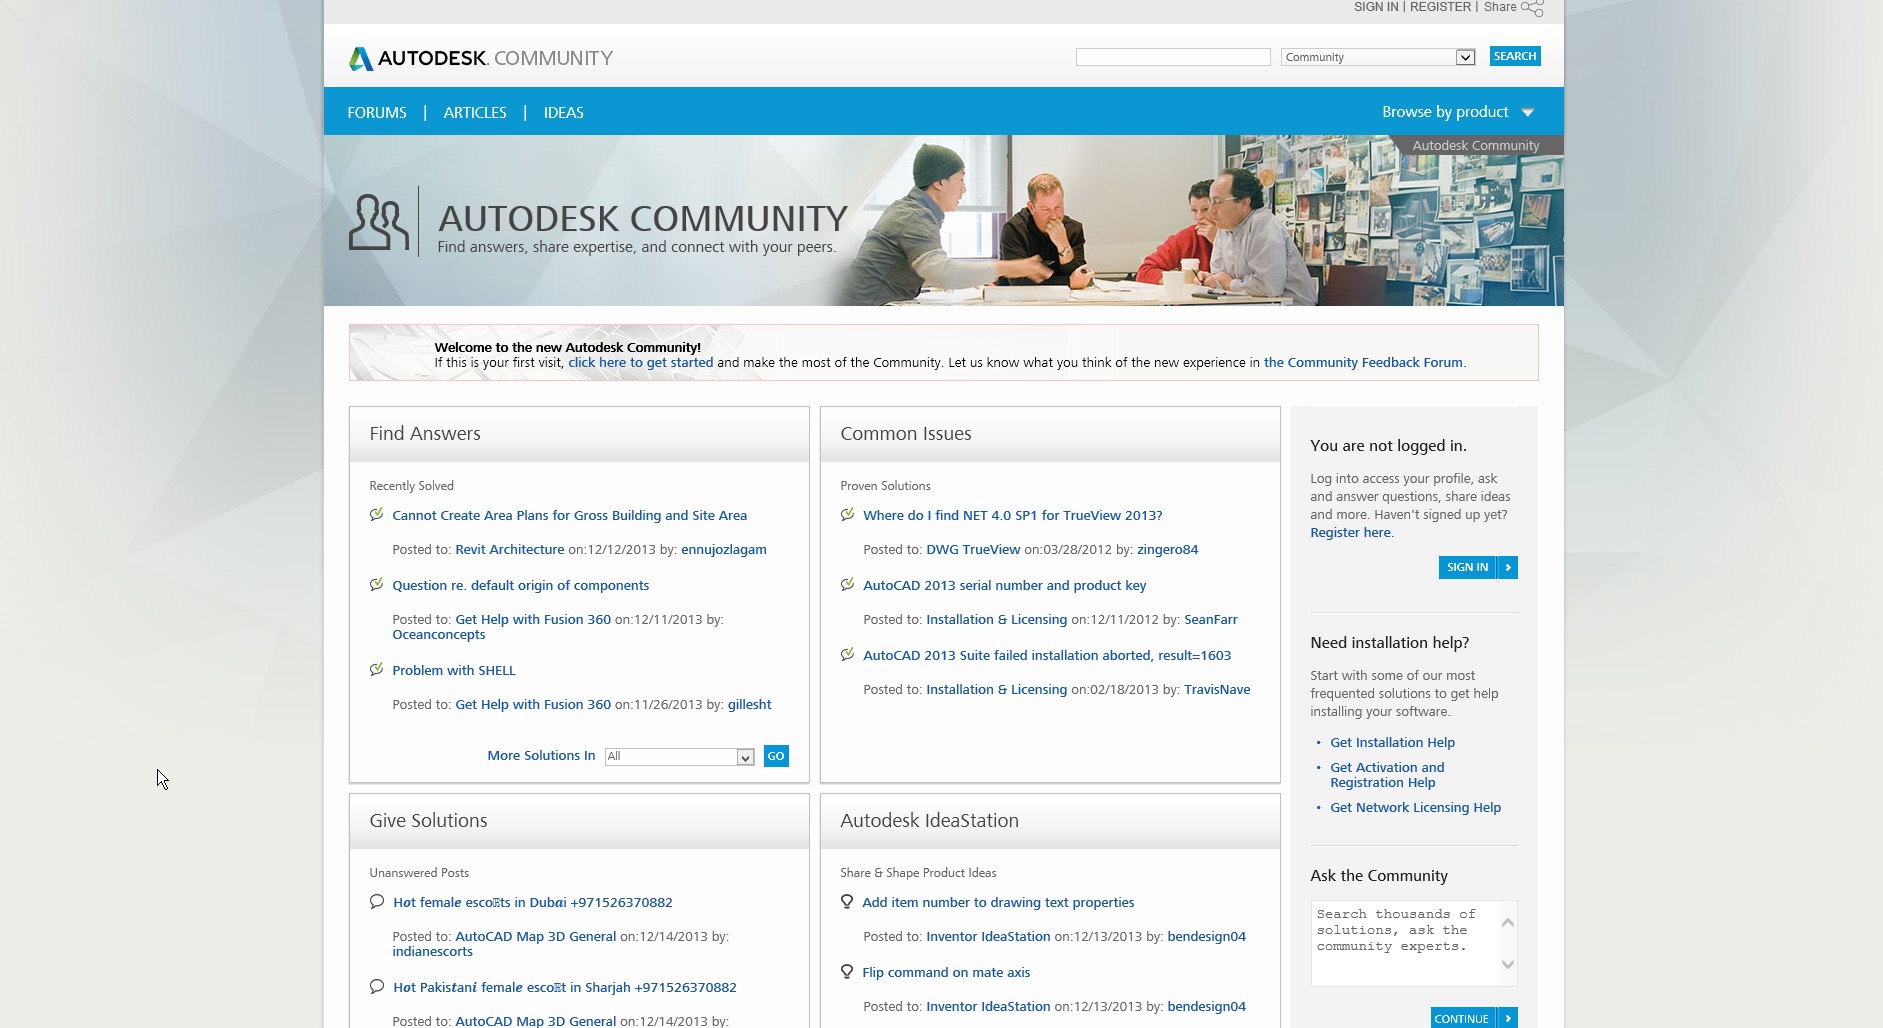The width and height of the screenshot is (1883, 1028).
Task: Click the Autodesk Community logo
Action: (480, 58)
